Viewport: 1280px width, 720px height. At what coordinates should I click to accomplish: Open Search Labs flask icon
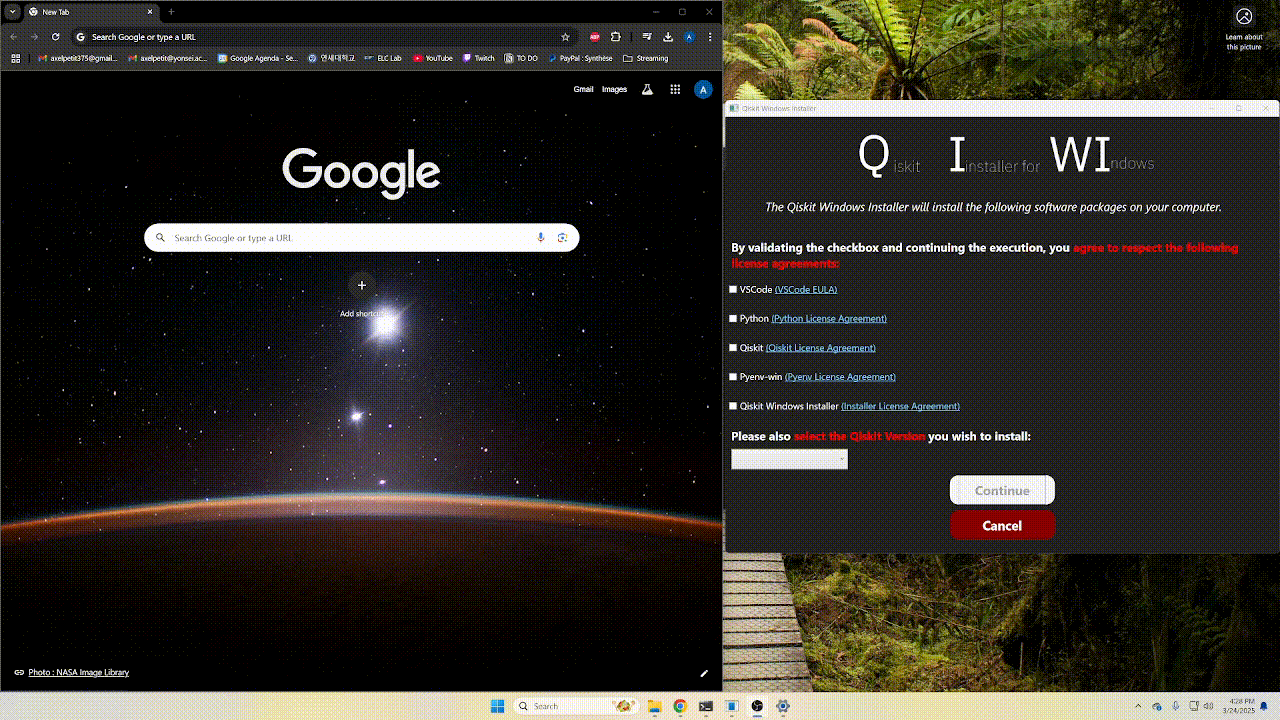coord(647,89)
